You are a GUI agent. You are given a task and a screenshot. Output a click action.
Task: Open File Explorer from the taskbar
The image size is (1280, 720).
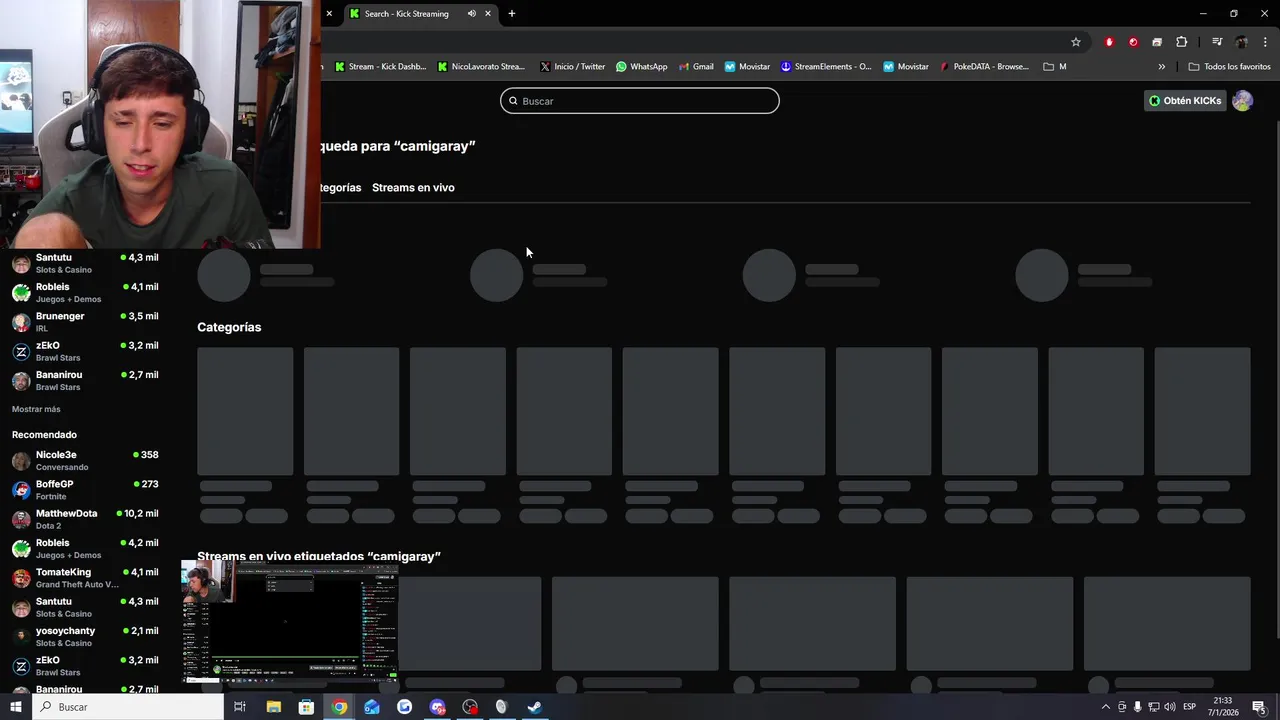coord(273,707)
